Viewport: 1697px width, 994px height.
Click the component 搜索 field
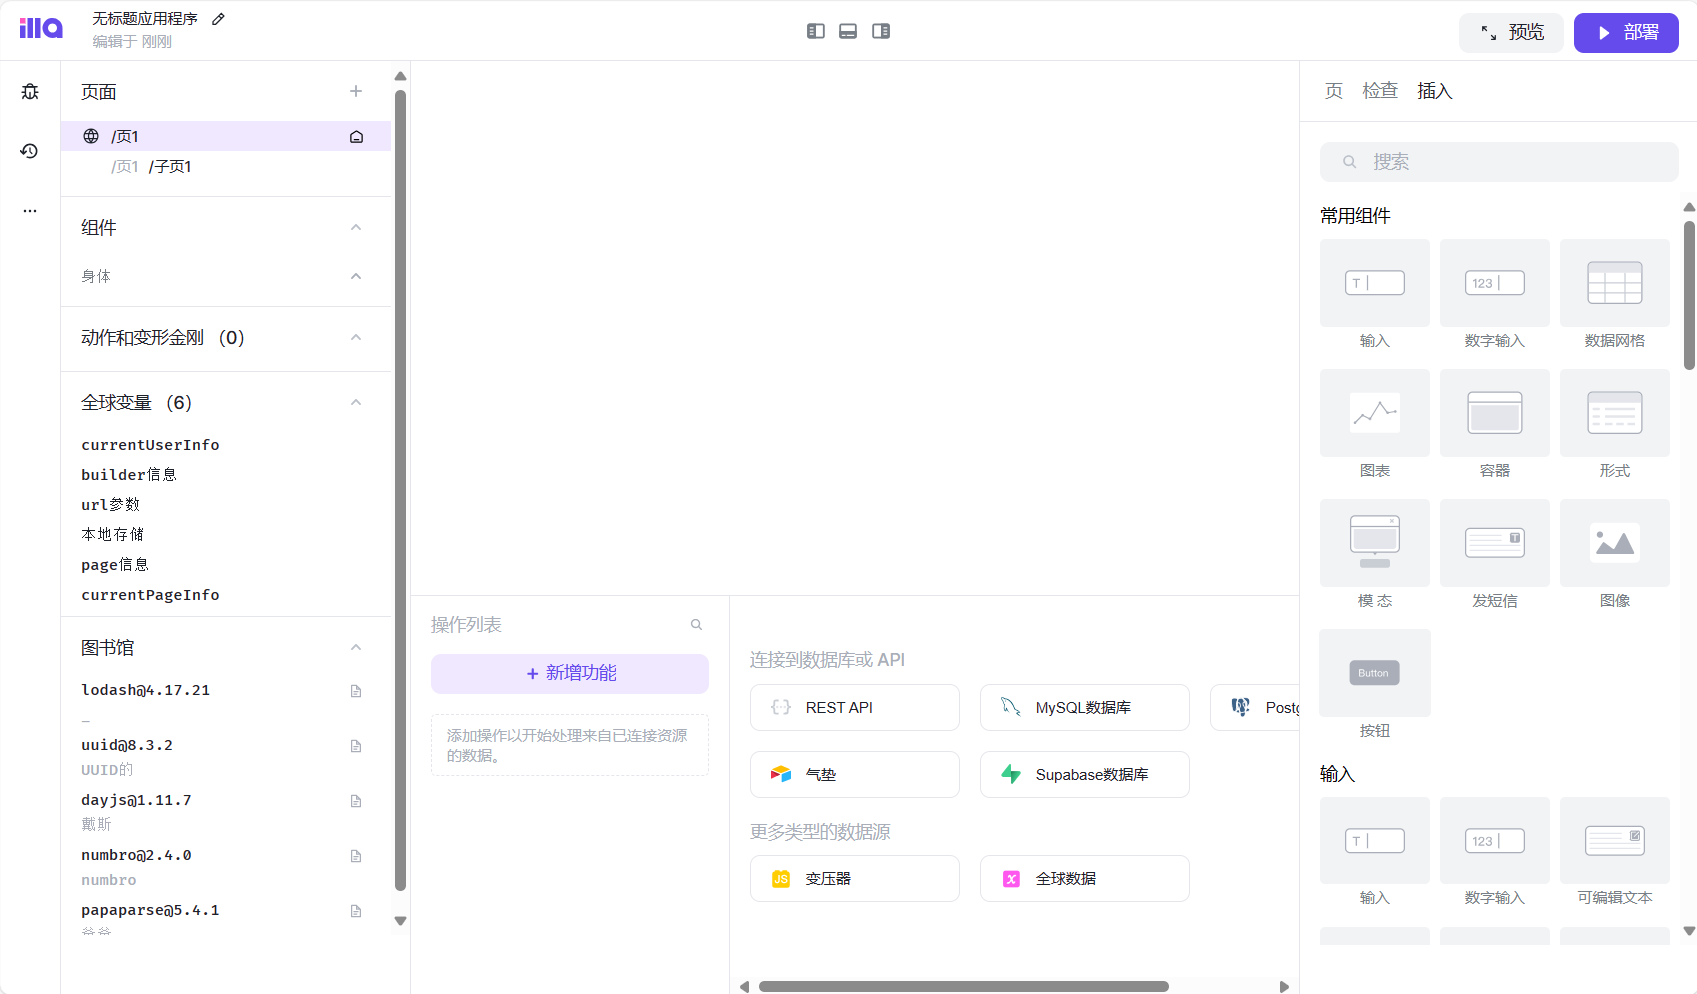1498,162
